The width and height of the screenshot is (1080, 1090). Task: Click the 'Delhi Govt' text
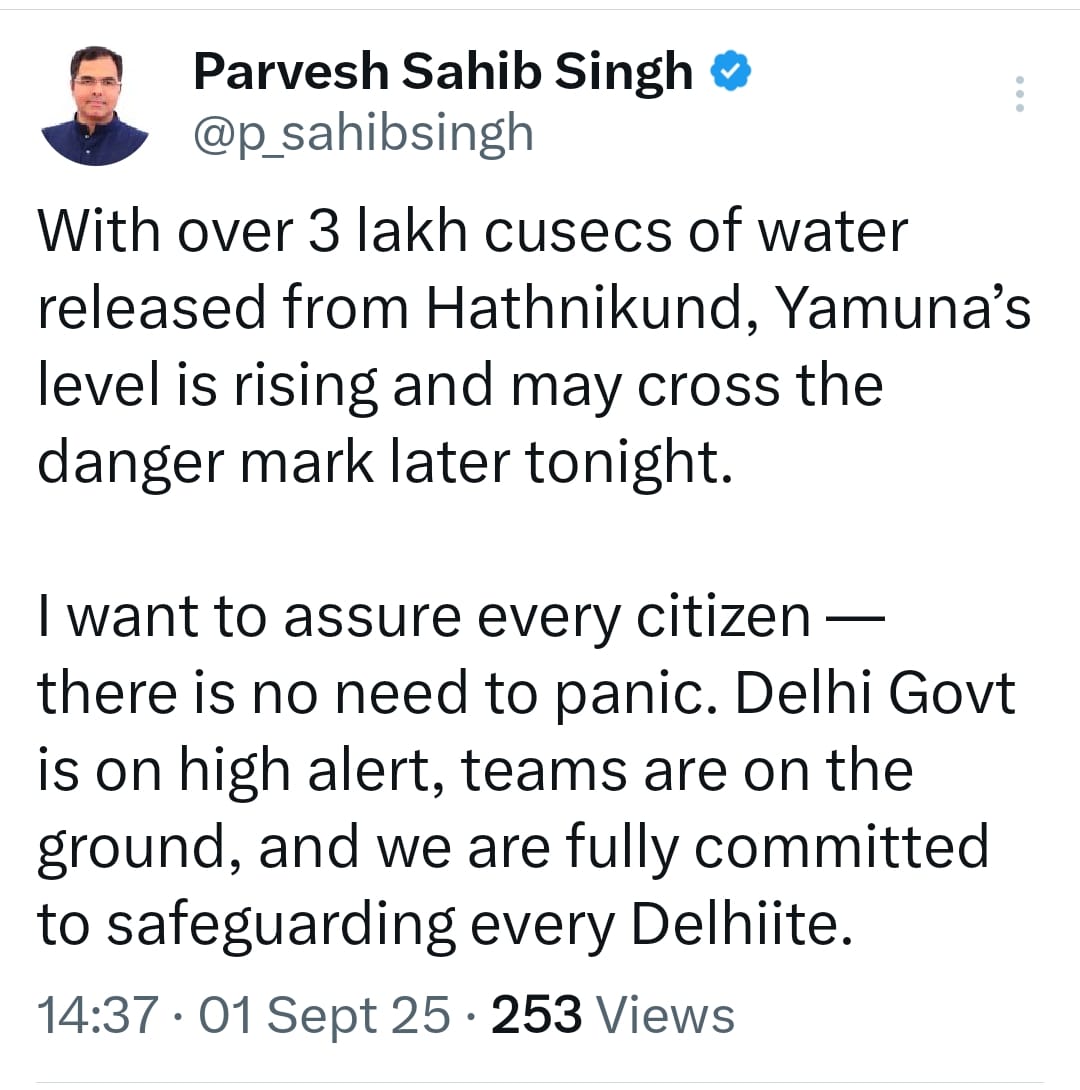coord(875,695)
